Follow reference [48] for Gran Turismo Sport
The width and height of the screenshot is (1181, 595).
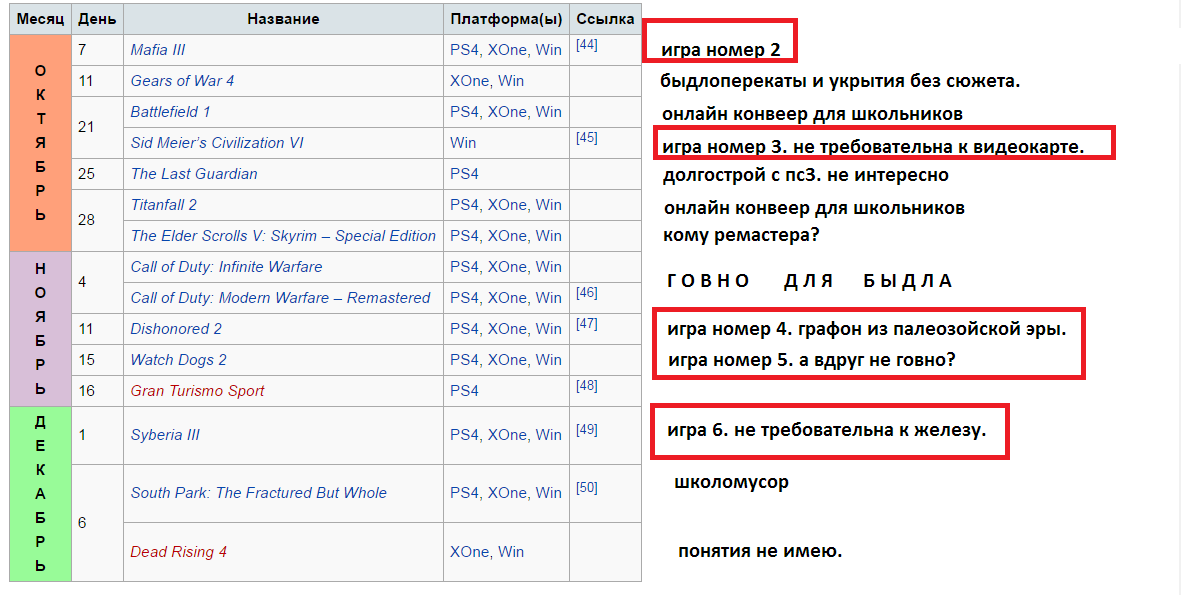[x=587, y=385]
